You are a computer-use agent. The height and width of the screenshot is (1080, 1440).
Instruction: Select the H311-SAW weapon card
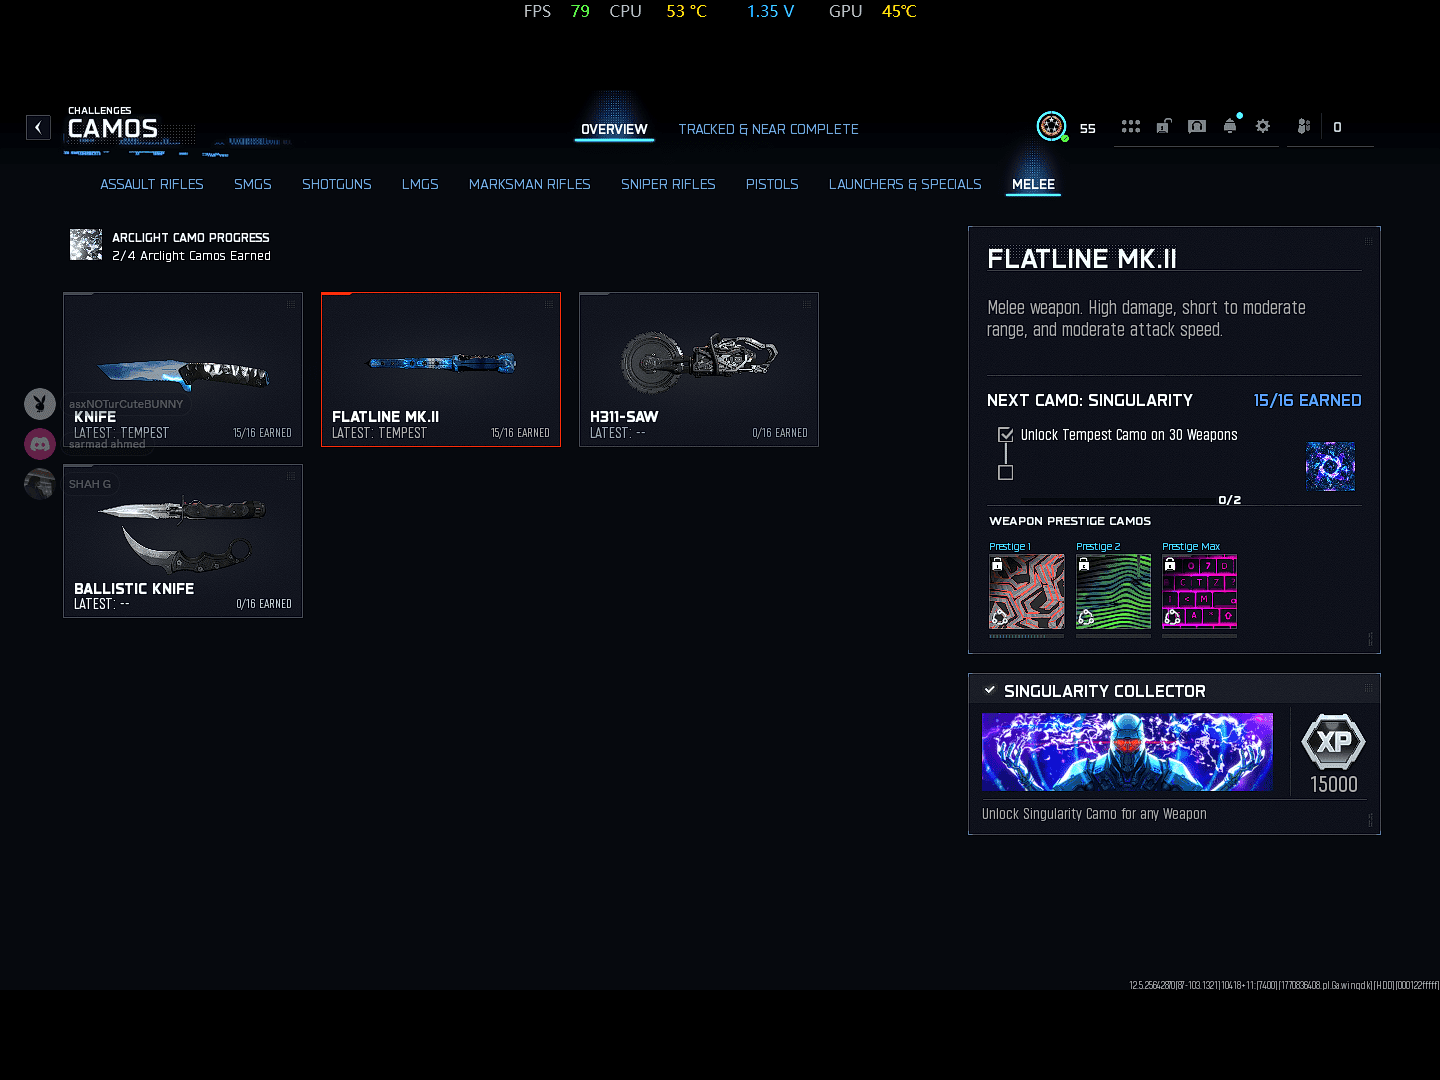(x=699, y=369)
